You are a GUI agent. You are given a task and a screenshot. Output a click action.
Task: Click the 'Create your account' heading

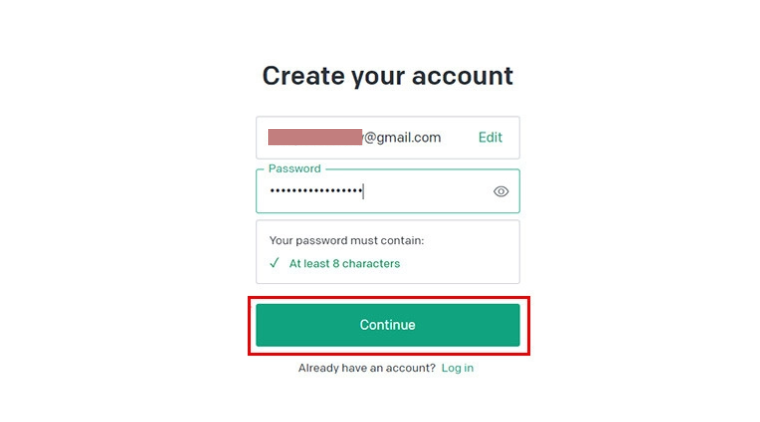click(x=388, y=76)
